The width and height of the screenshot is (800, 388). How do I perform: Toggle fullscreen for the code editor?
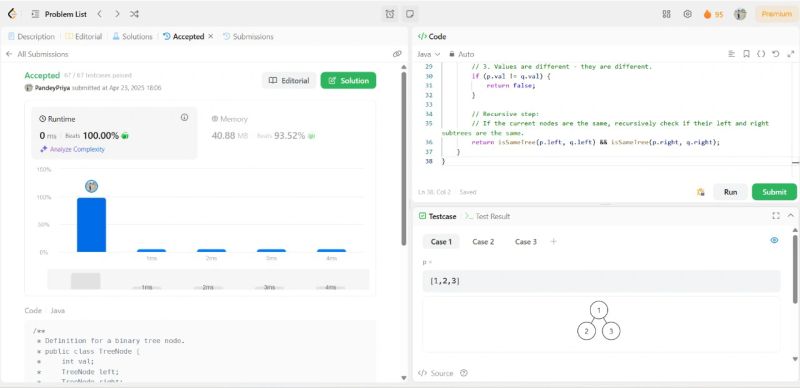tap(791, 54)
